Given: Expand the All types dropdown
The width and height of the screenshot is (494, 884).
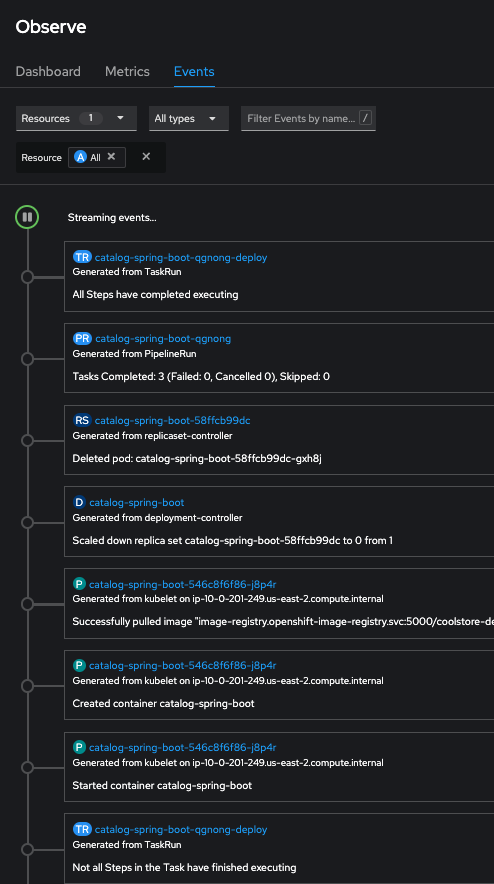Looking at the screenshot, I should point(188,118).
